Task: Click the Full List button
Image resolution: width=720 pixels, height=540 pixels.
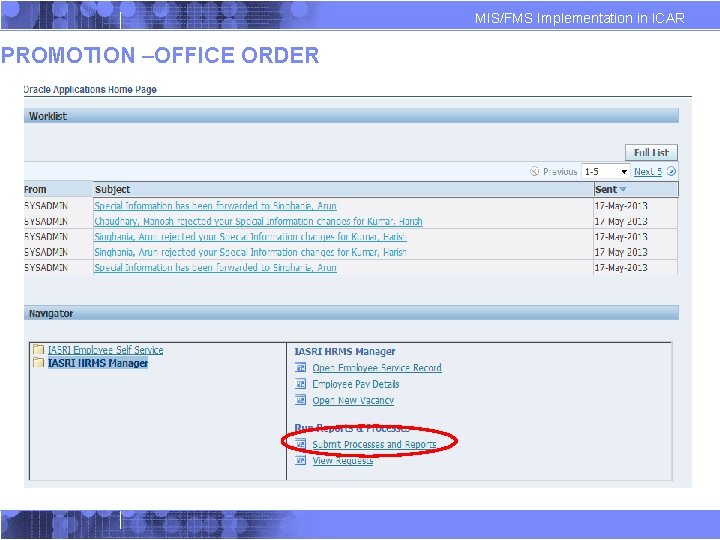Action: [651, 152]
